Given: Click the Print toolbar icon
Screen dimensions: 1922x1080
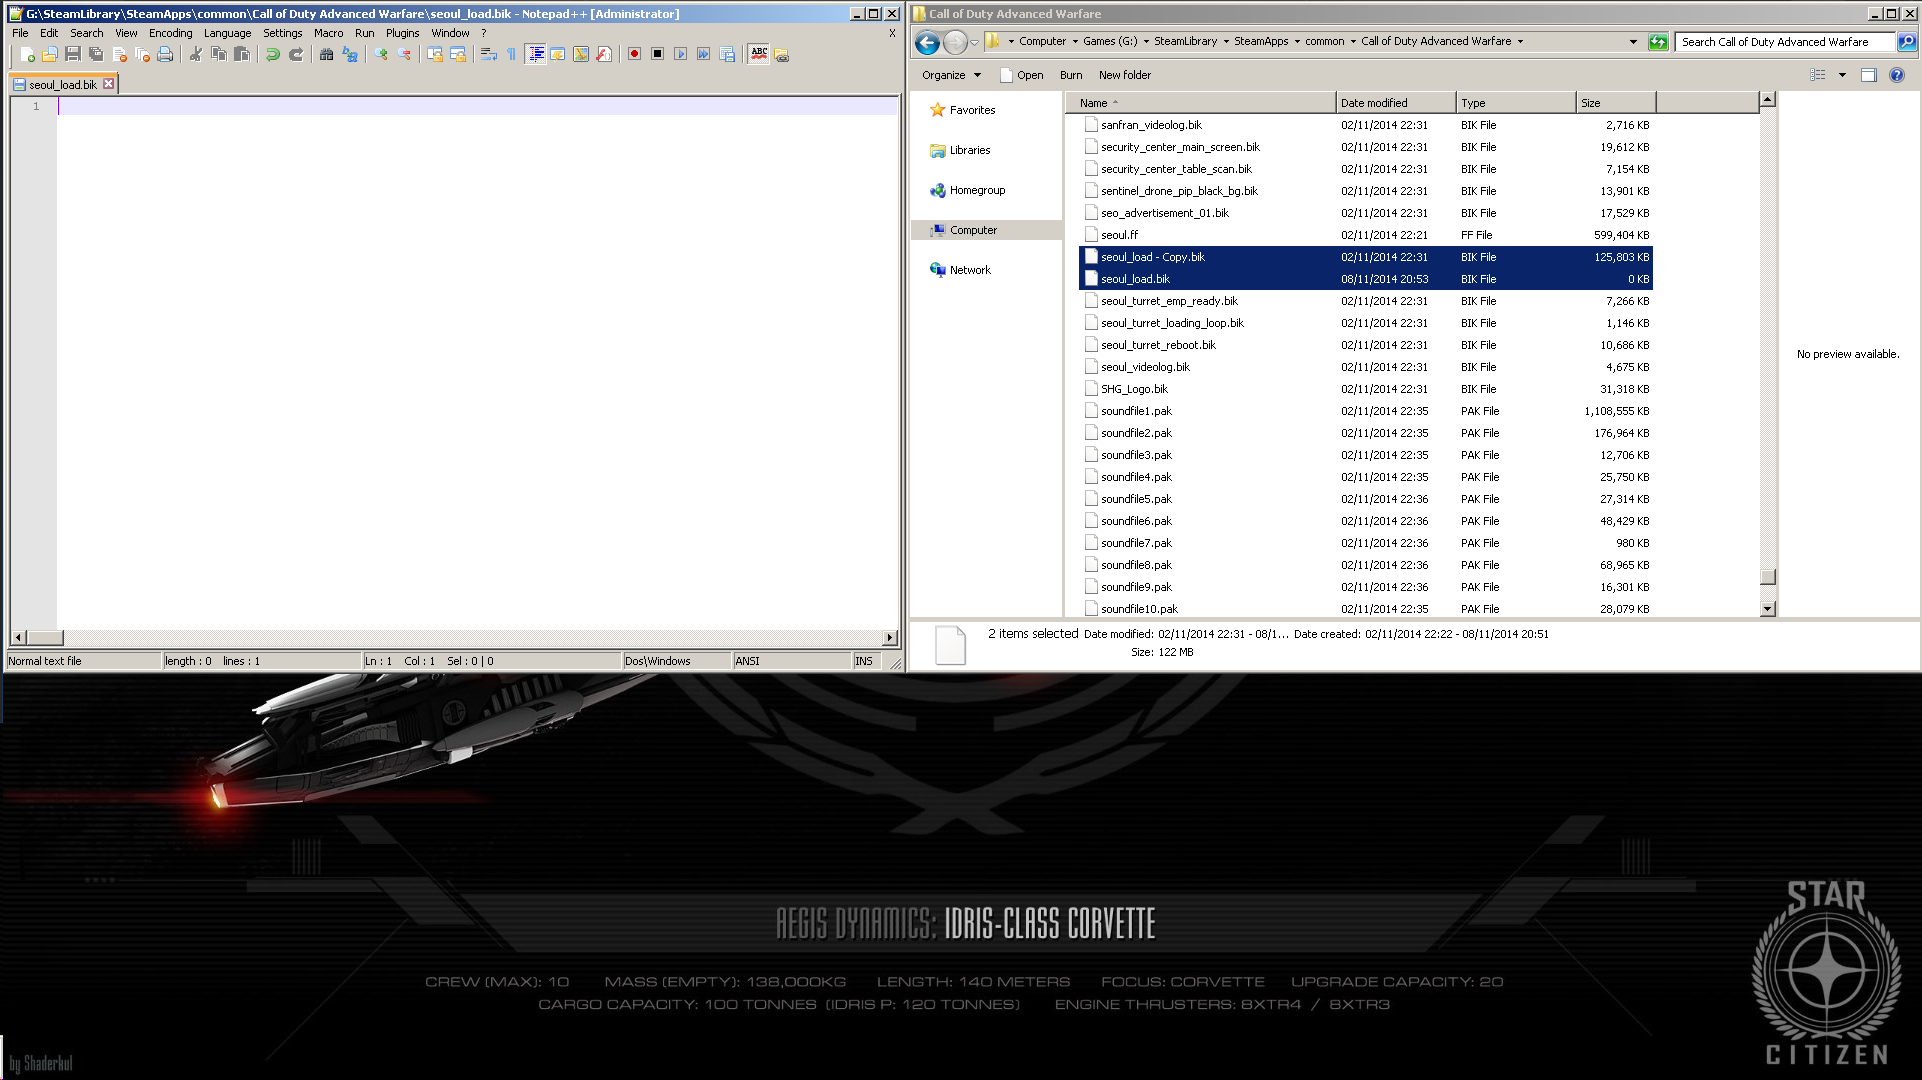Looking at the screenshot, I should point(165,54).
